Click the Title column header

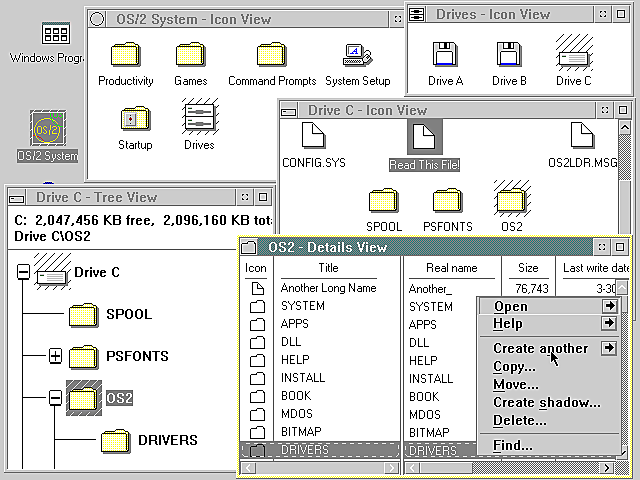pos(329,268)
